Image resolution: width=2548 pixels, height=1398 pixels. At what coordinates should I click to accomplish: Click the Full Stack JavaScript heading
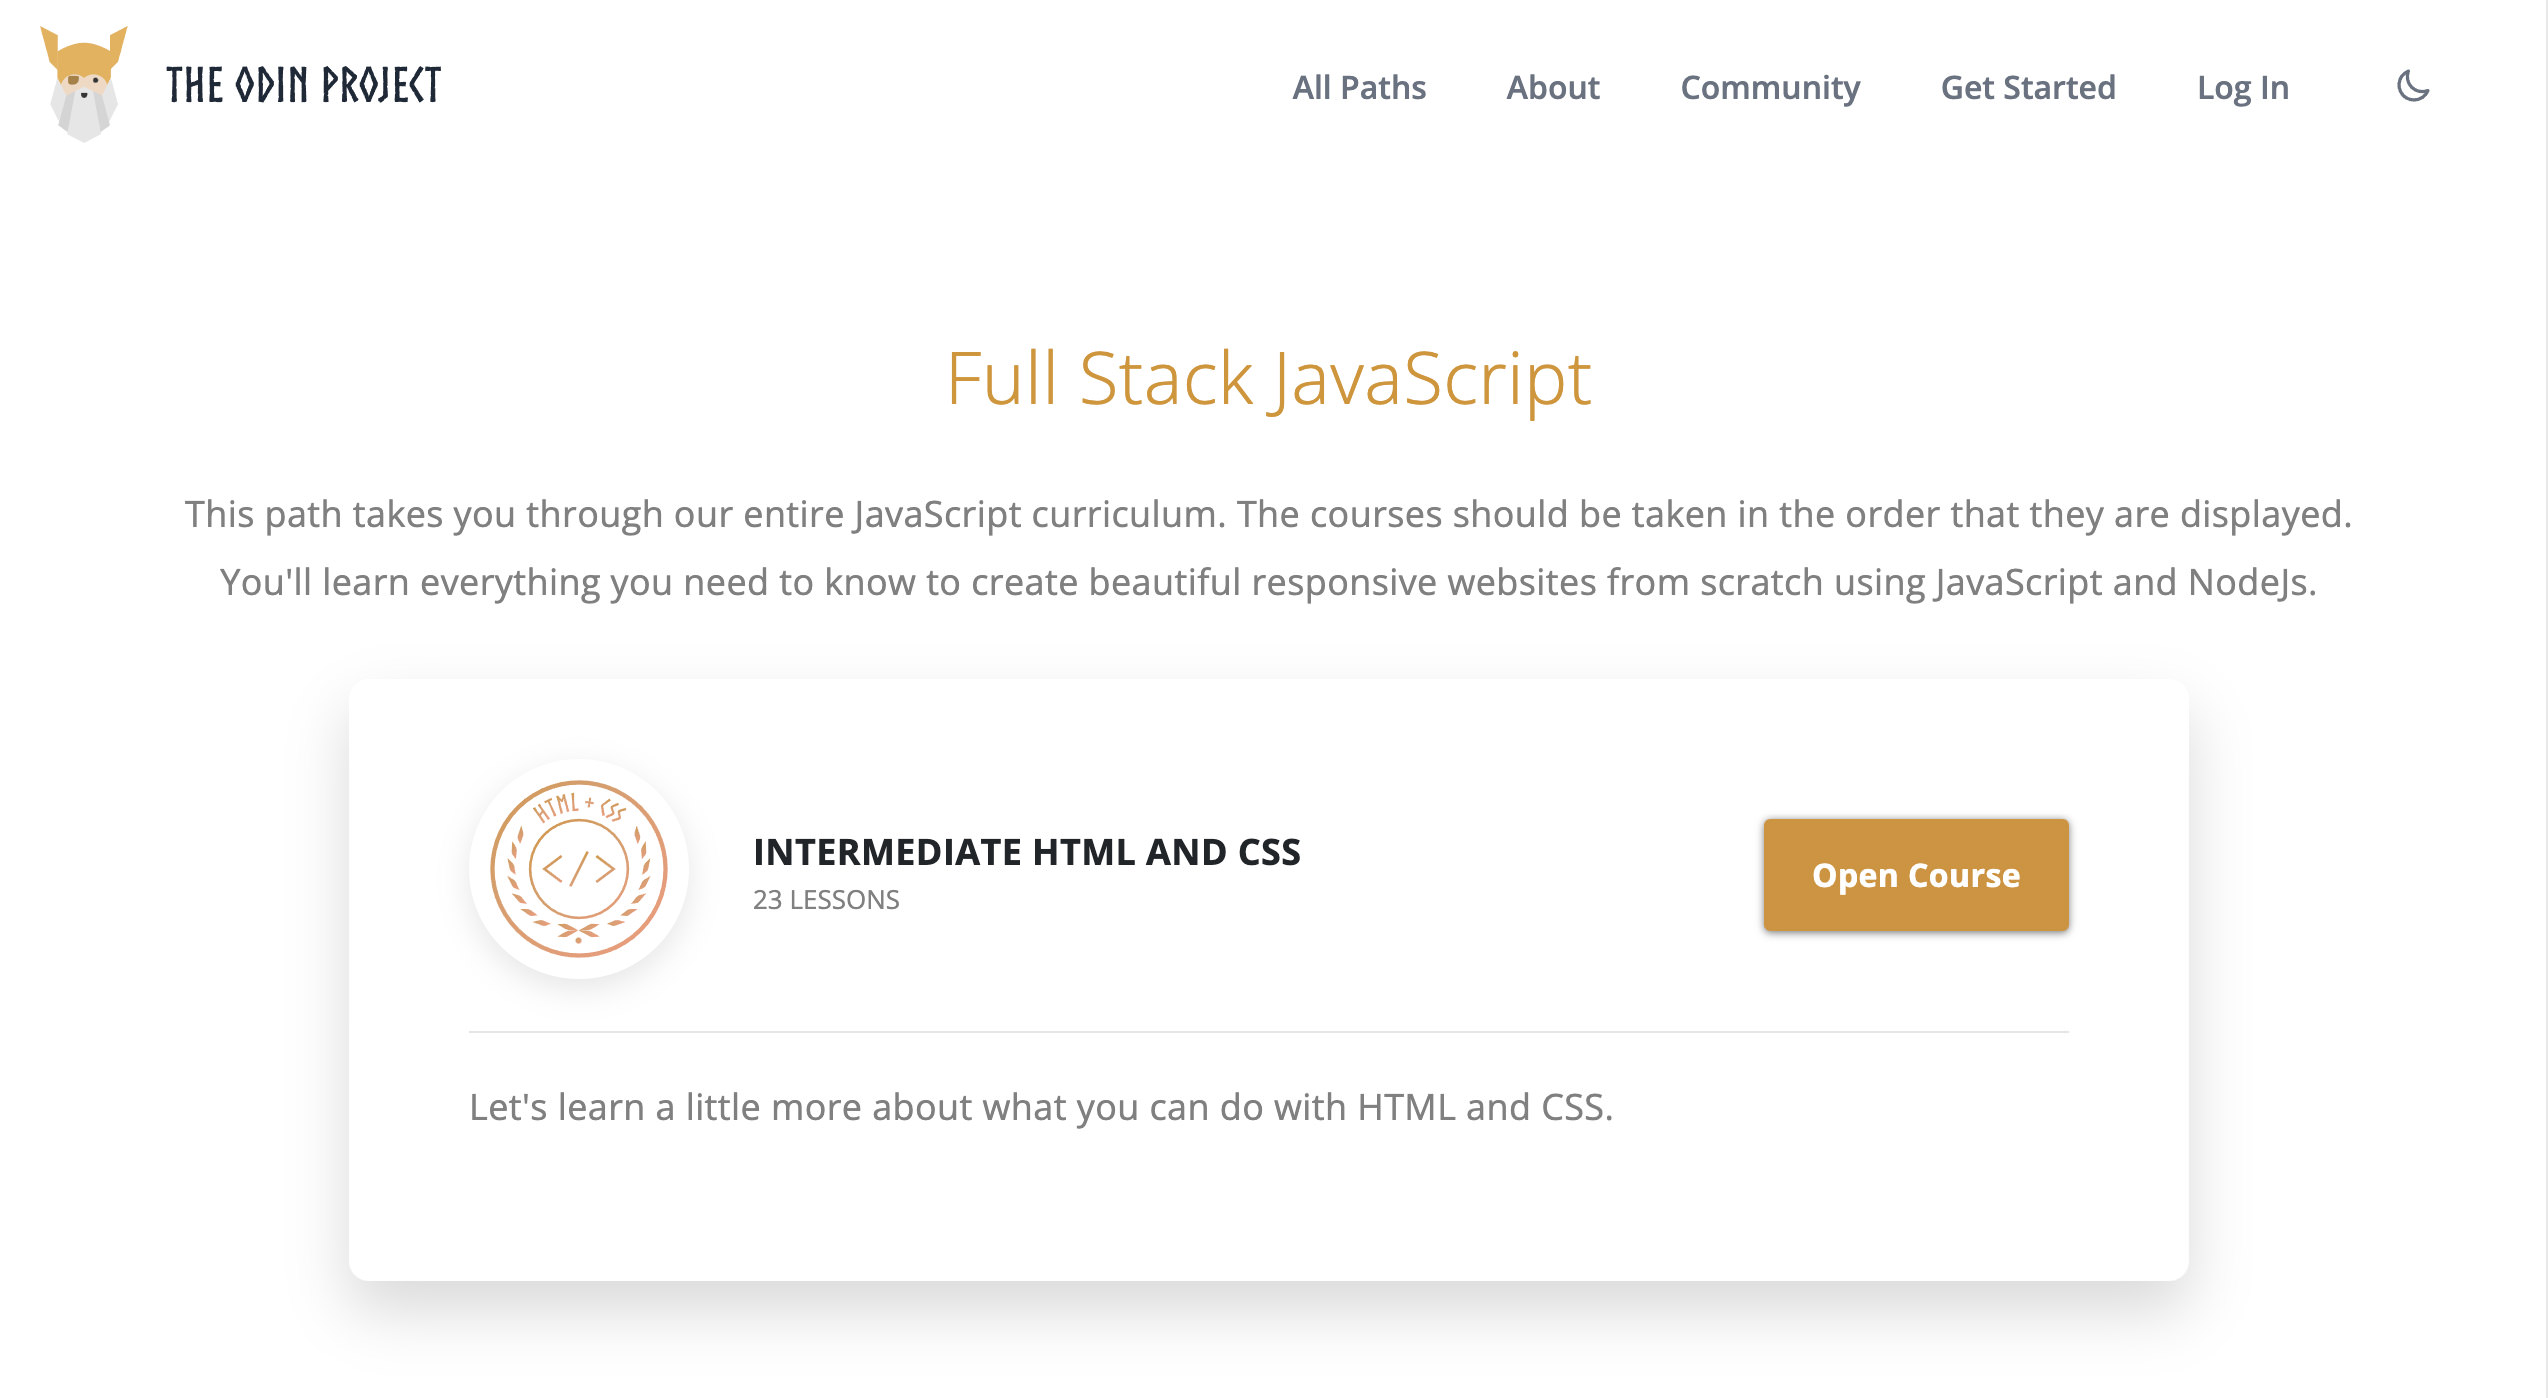click(x=1268, y=380)
